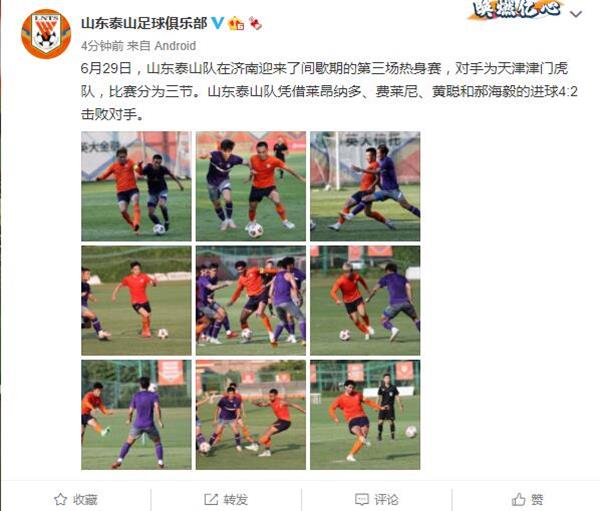Open first photo of orange and dark players
This screenshot has height=511, width=600.
(136, 186)
